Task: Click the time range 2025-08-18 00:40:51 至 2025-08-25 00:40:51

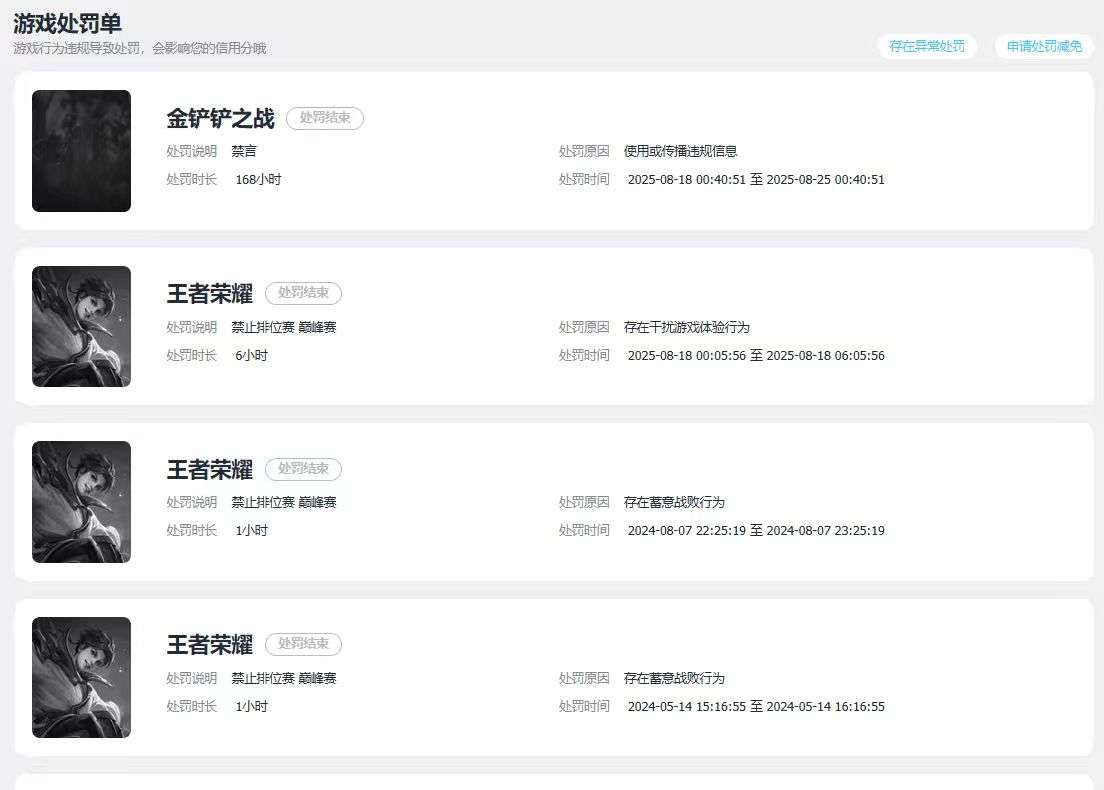Action: (756, 180)
